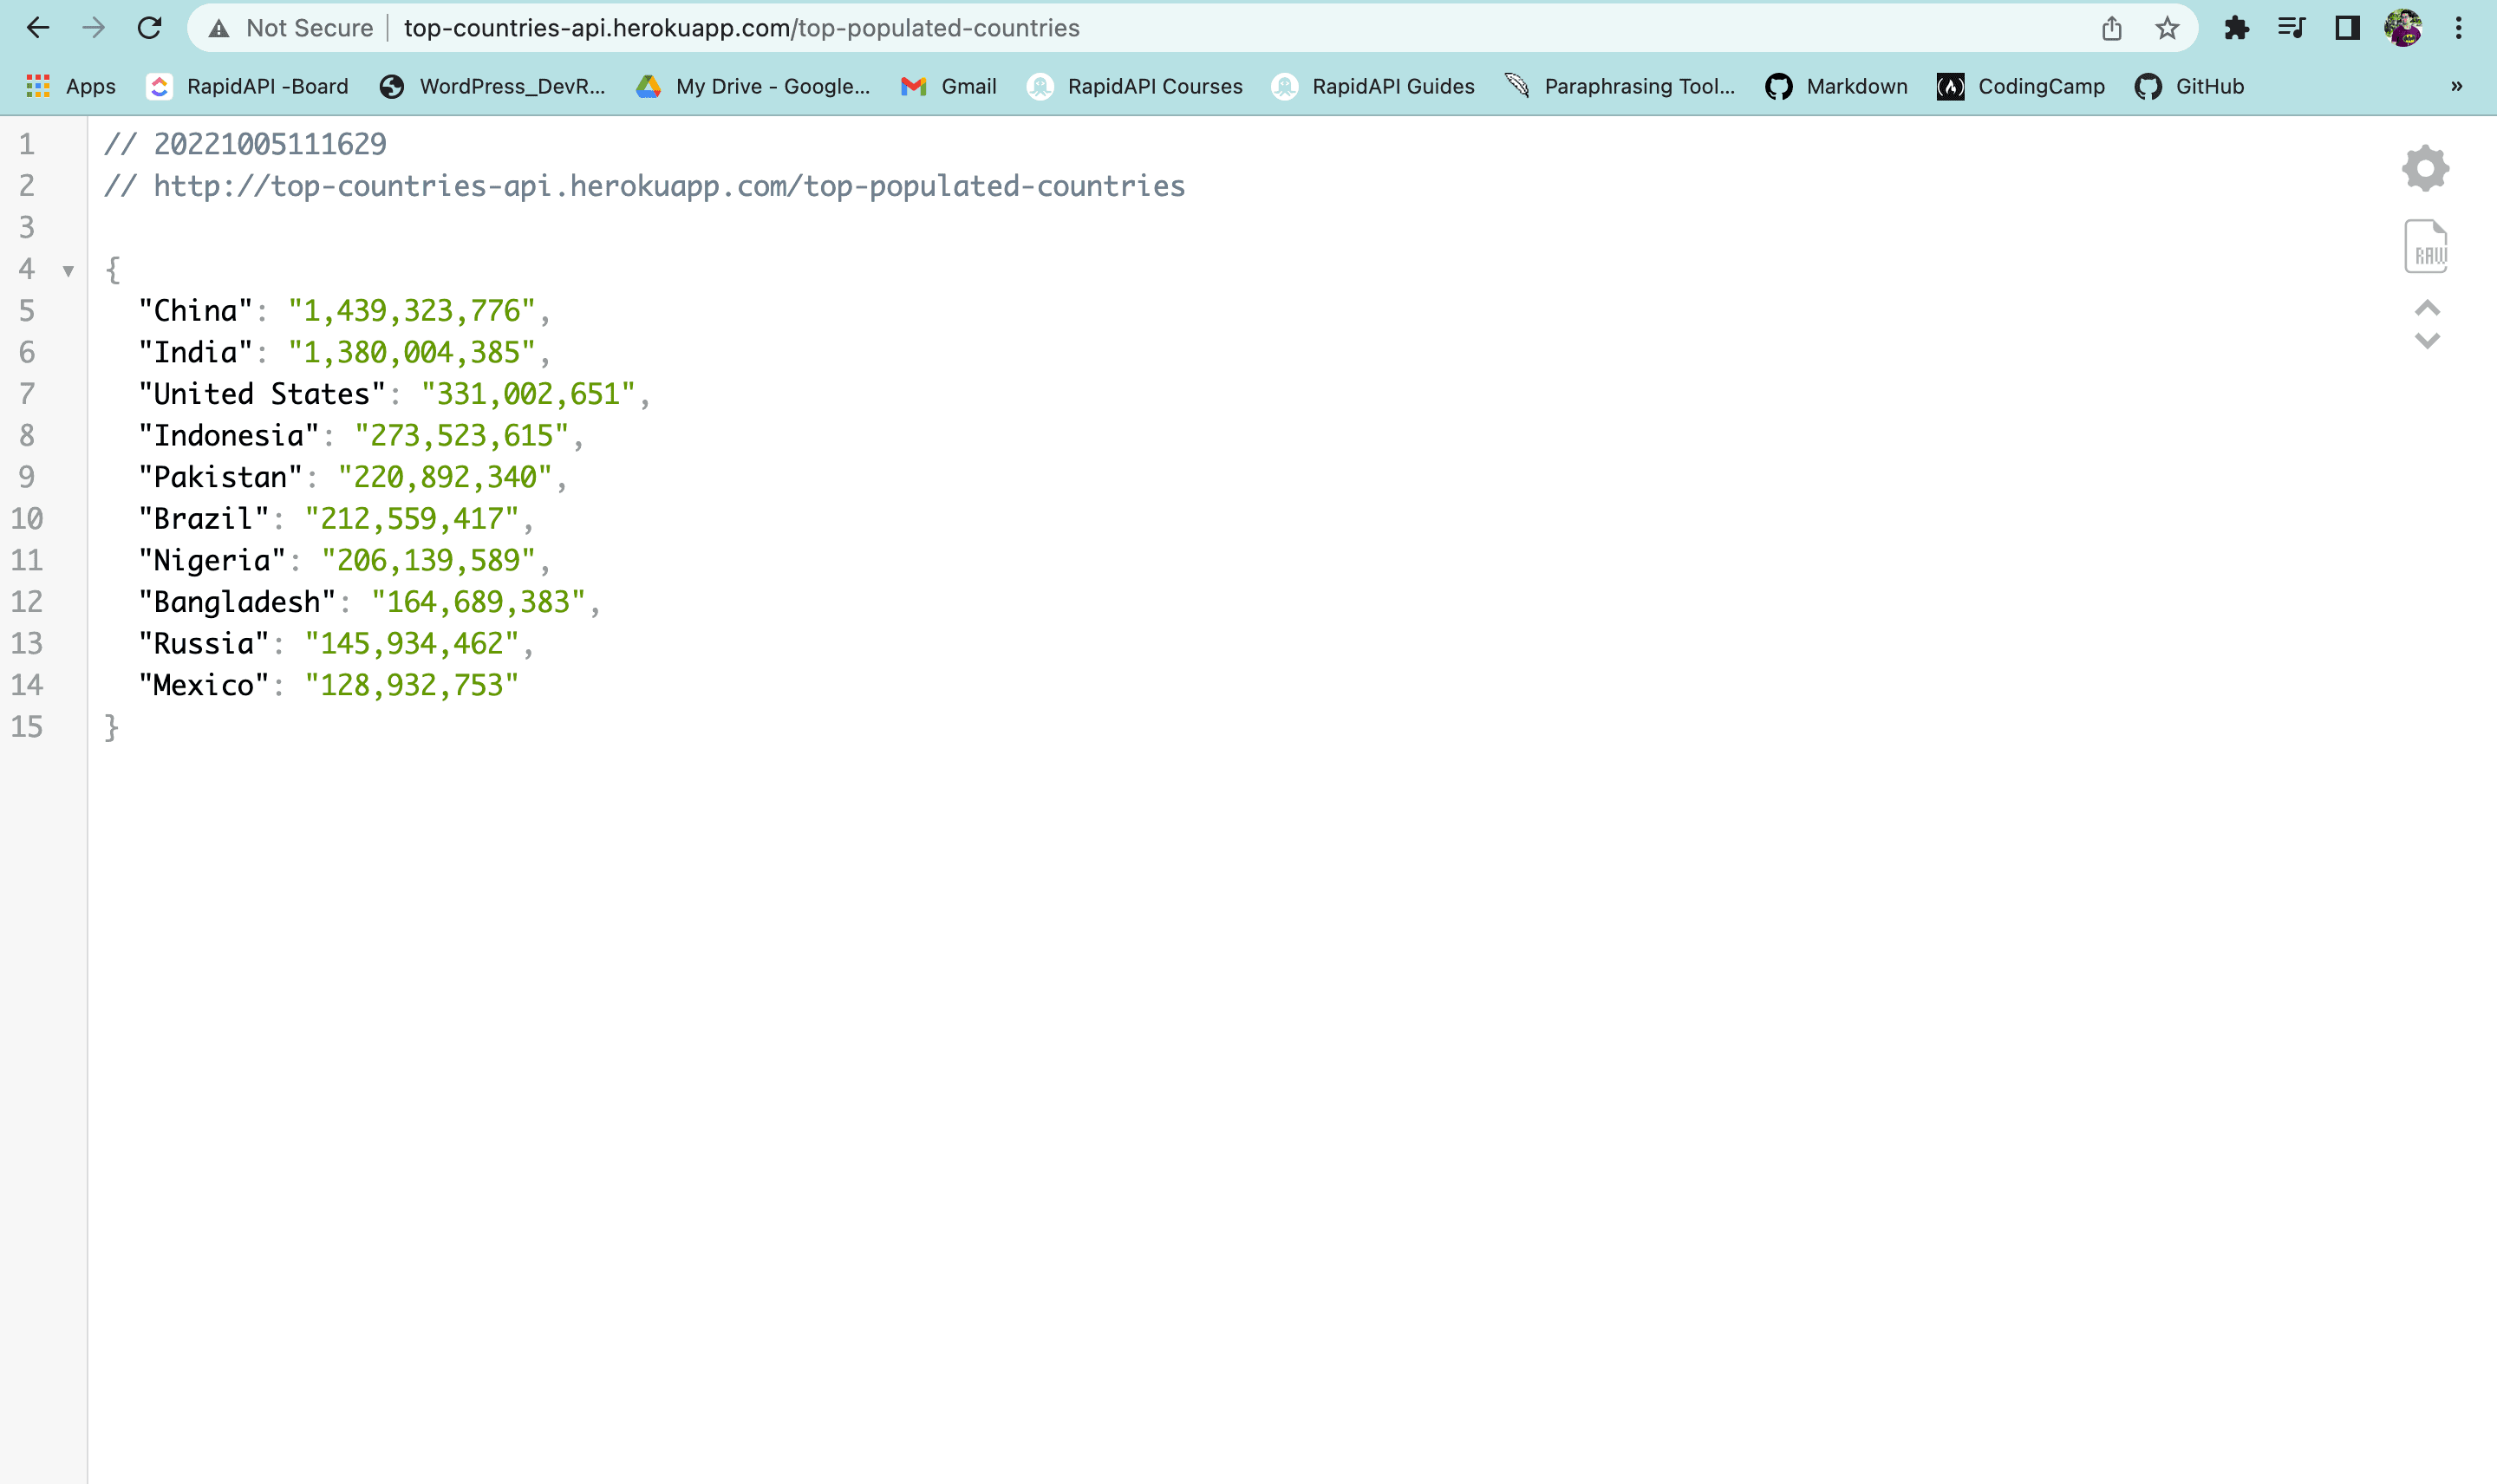Viewport: 2497px width, 1484px height.
Task: Collapse the JSON object on line 4
Action: tap(68, 270)
